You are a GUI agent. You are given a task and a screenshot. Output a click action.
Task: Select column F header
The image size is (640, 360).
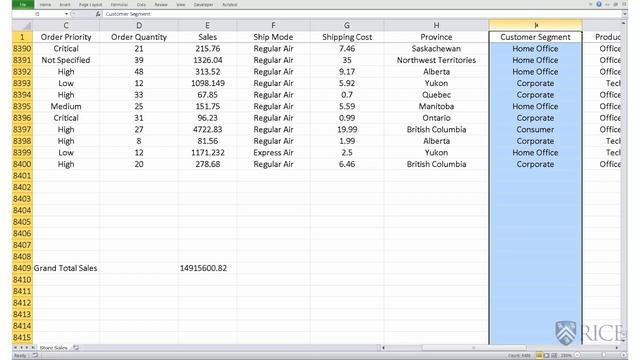point(273,25)
